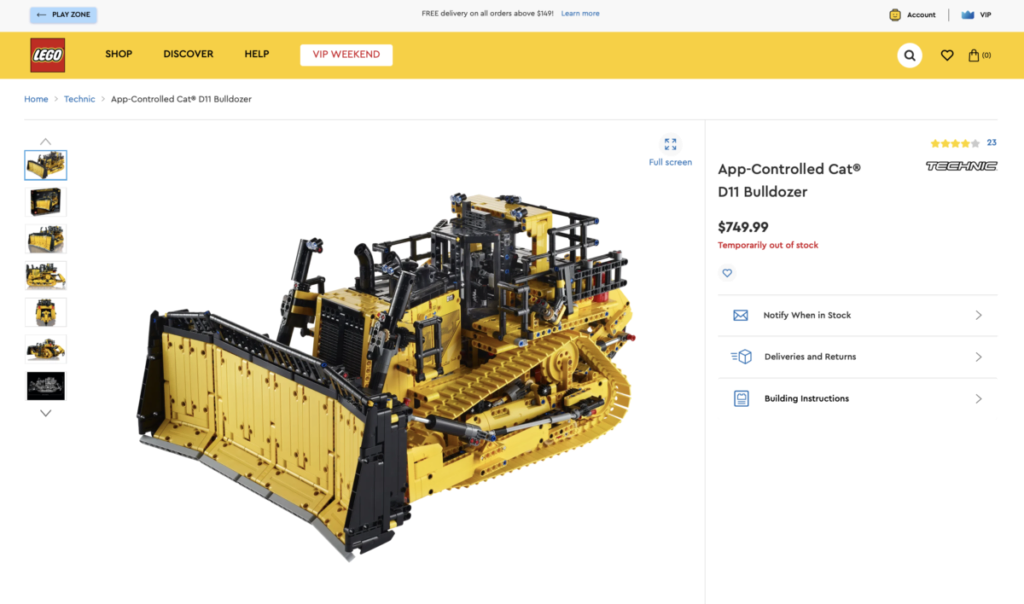
Task: Open the search magnifier icon
Action: (909, 56)
